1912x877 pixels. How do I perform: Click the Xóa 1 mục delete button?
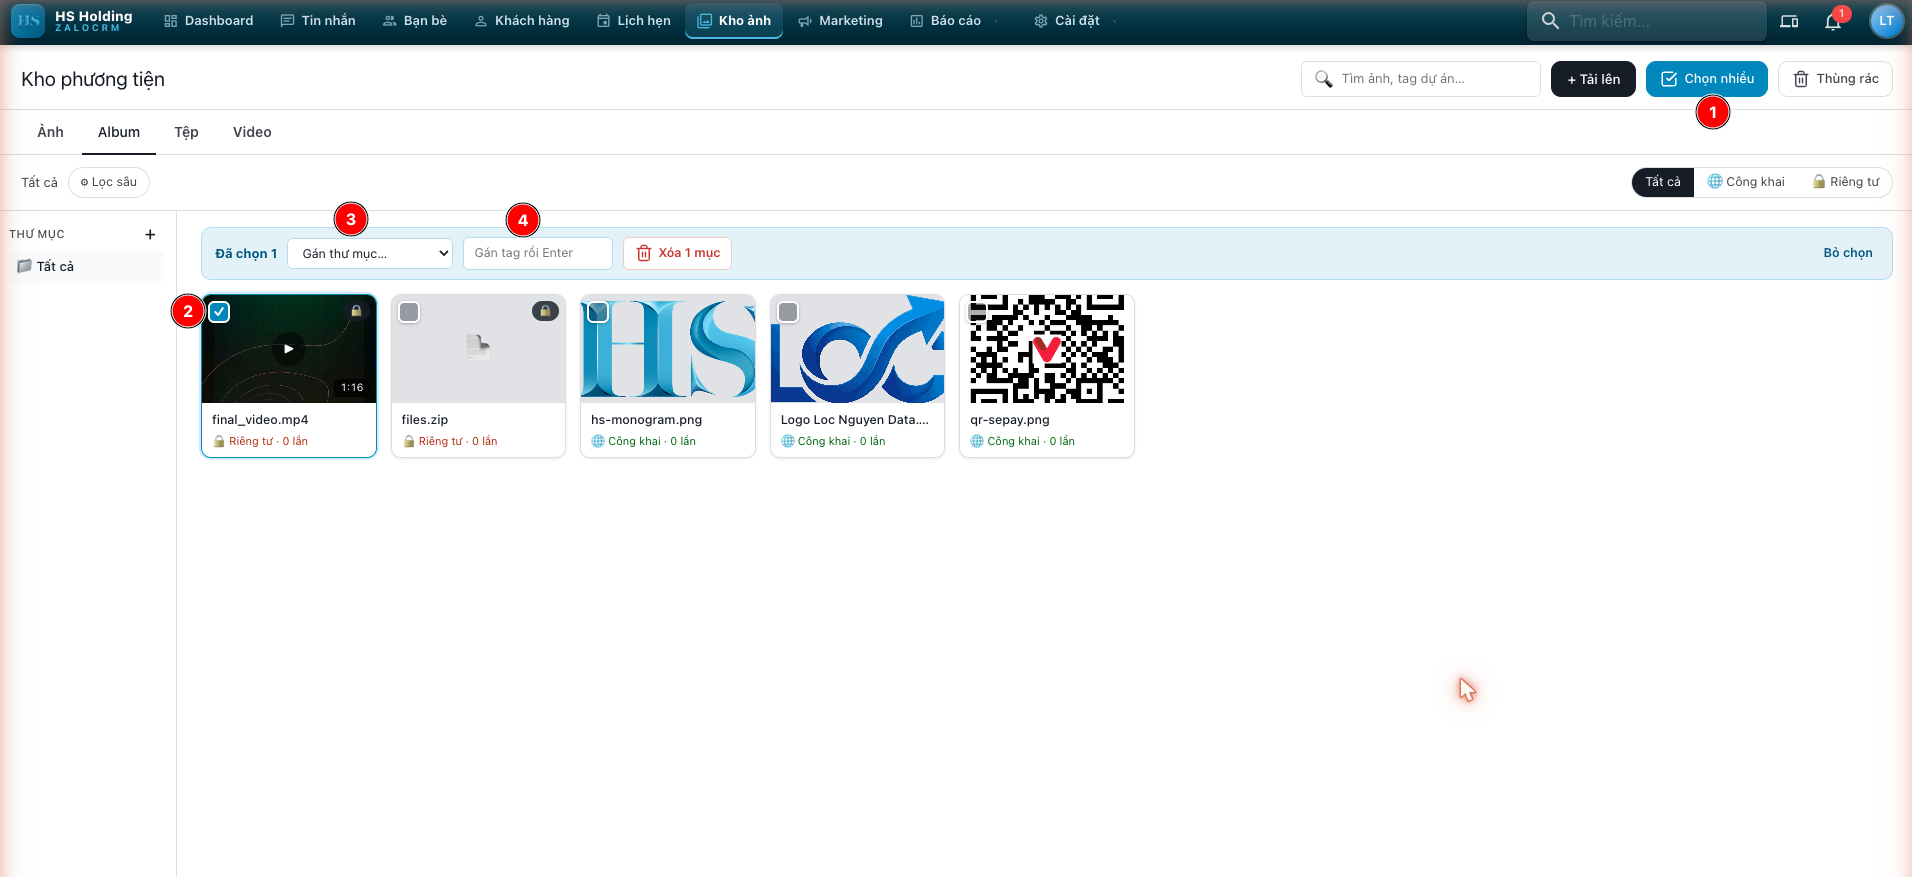coord(678,253)
